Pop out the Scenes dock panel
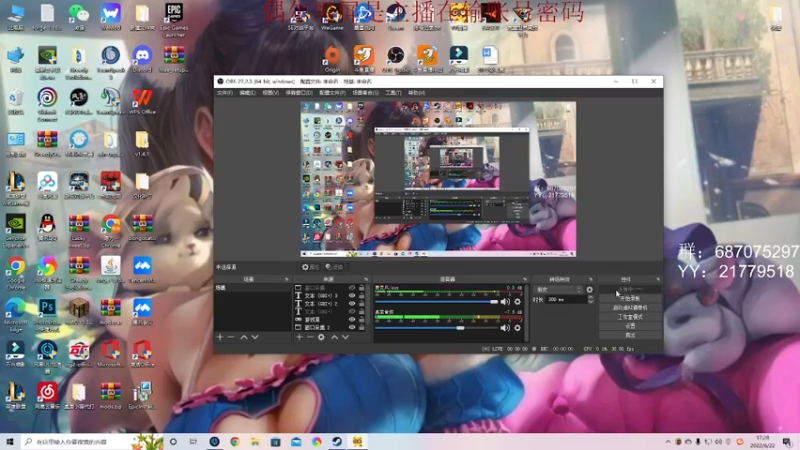This screenshot has height=450, width=800. pos(286,279)
